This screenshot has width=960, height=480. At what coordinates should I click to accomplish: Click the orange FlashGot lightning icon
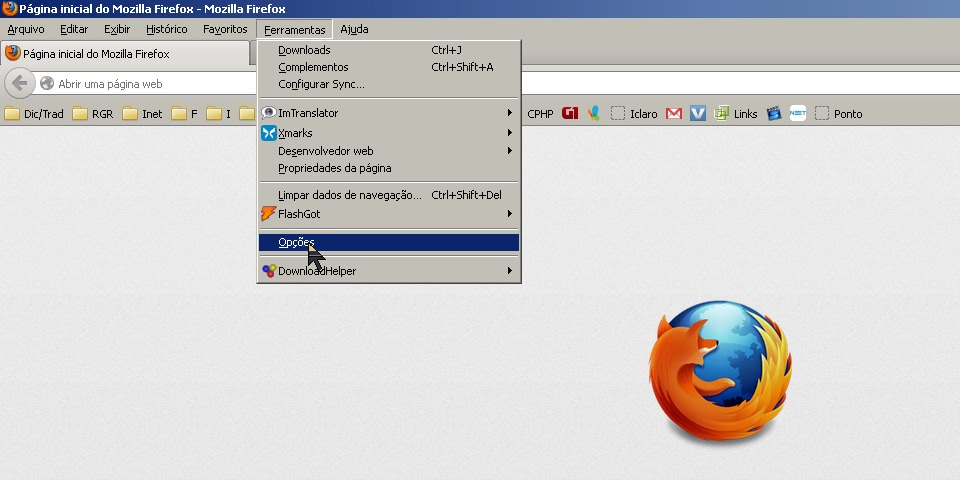(x=268, y=214)
